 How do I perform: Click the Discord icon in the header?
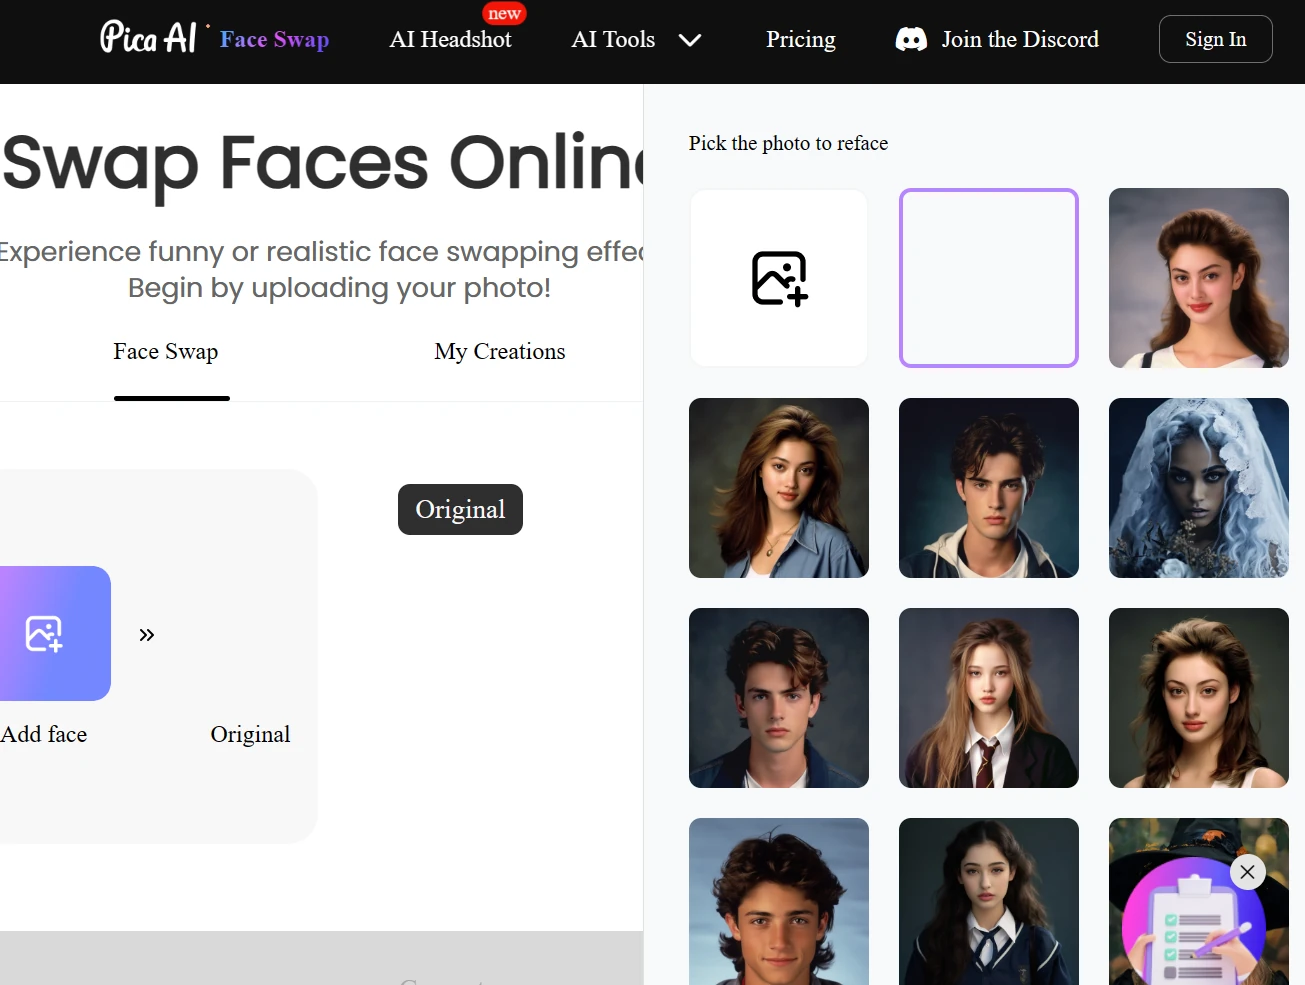coord(911,40)
